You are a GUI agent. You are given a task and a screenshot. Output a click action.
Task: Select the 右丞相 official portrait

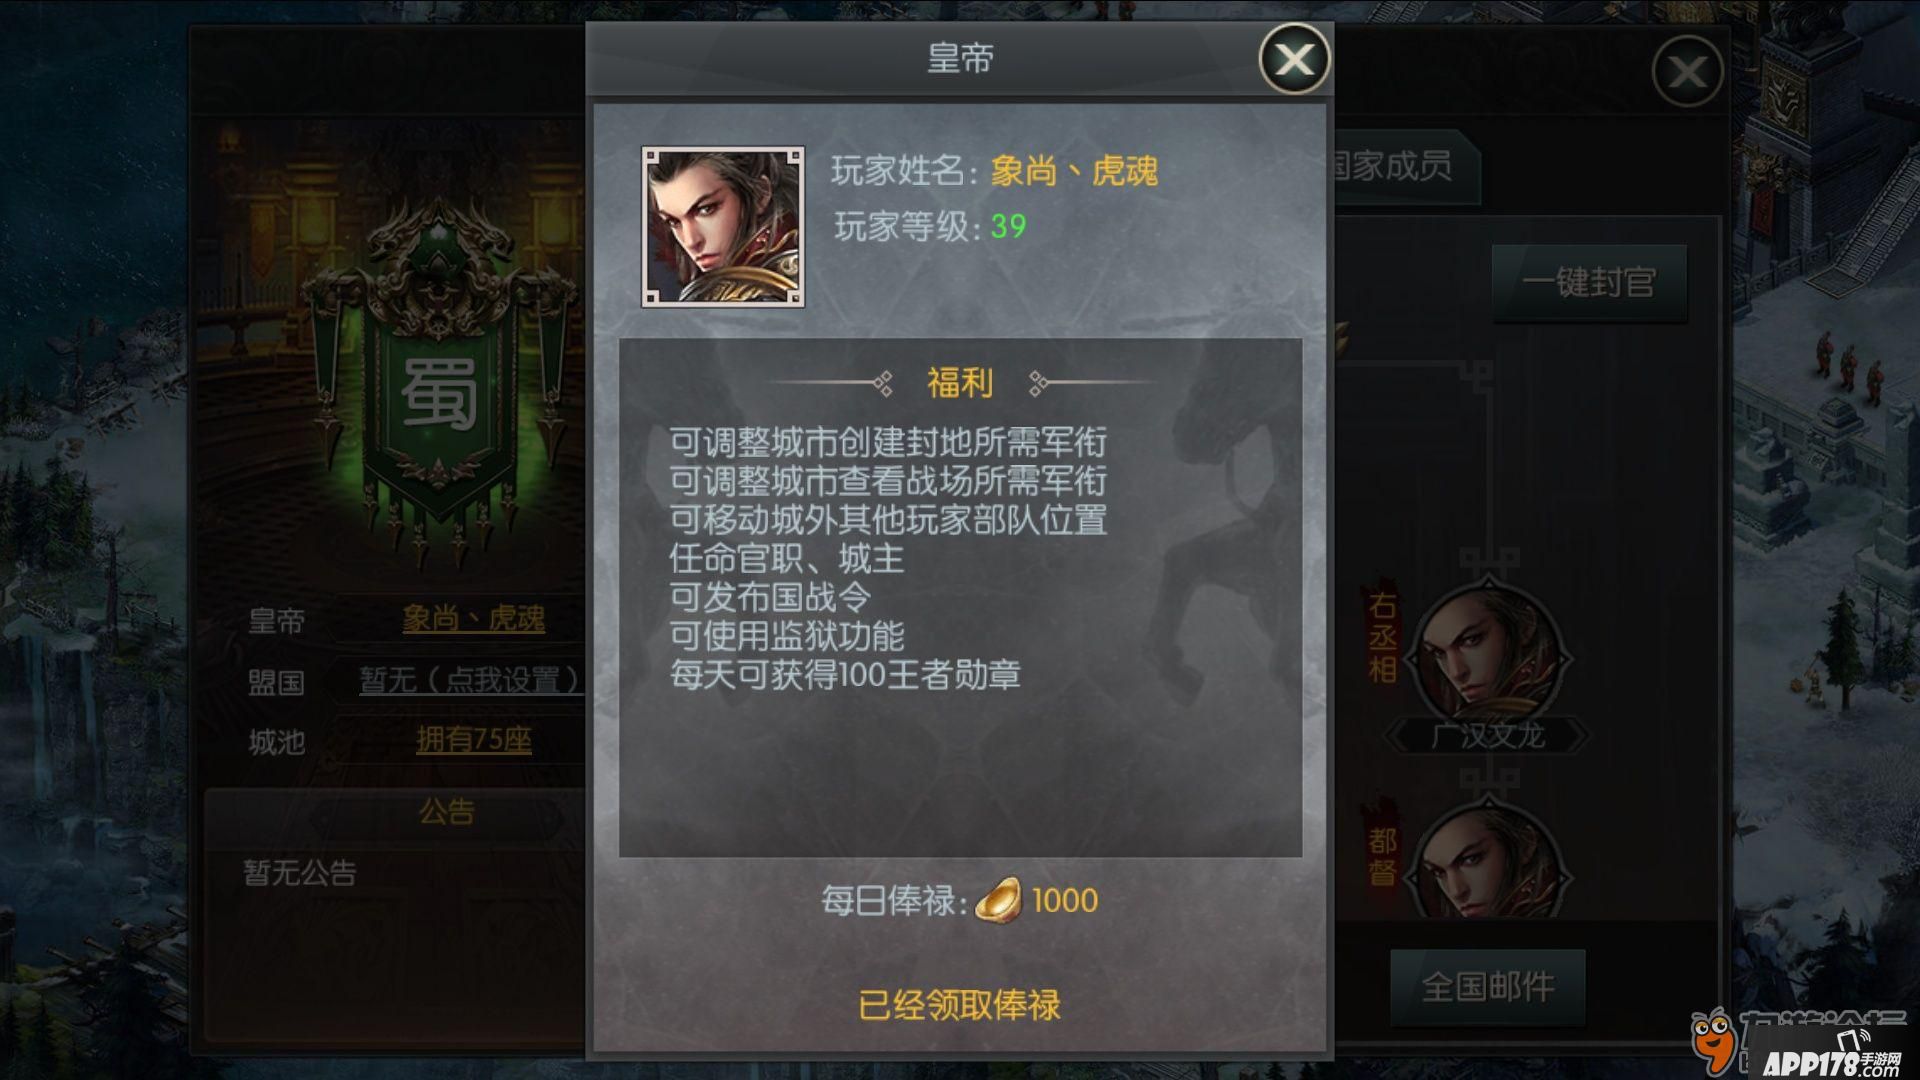point(1488,654)
